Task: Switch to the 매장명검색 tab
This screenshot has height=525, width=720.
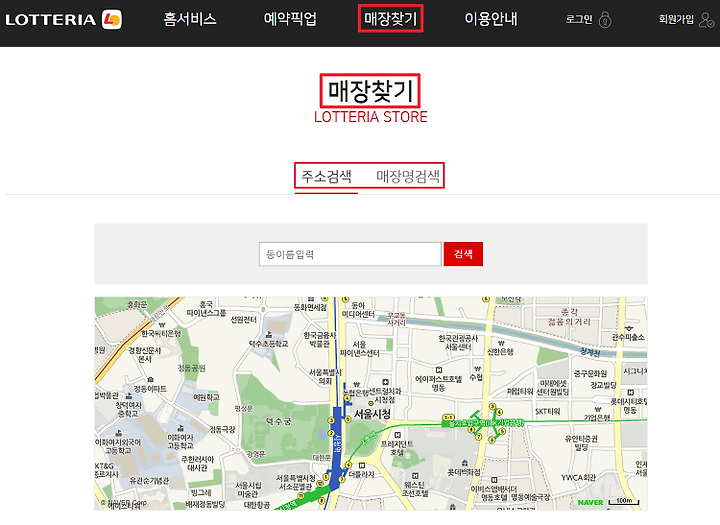Action: (408, 176)
